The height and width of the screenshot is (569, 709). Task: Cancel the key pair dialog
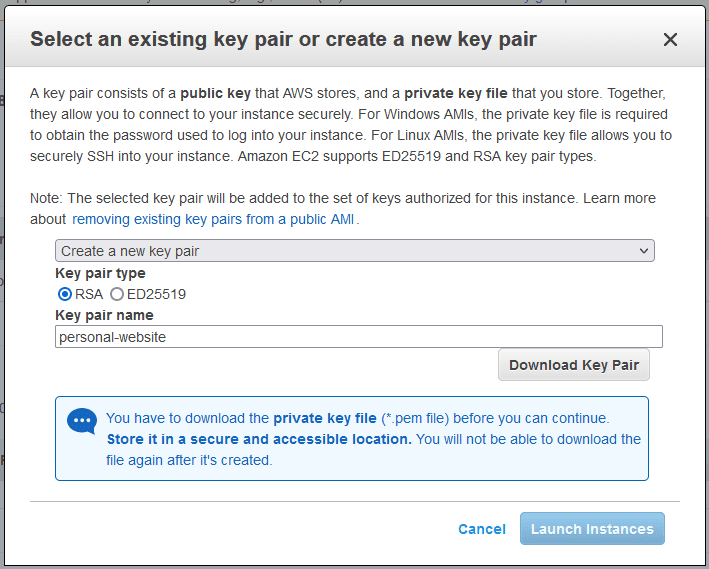pyautogui.click(x=482, y=529)
